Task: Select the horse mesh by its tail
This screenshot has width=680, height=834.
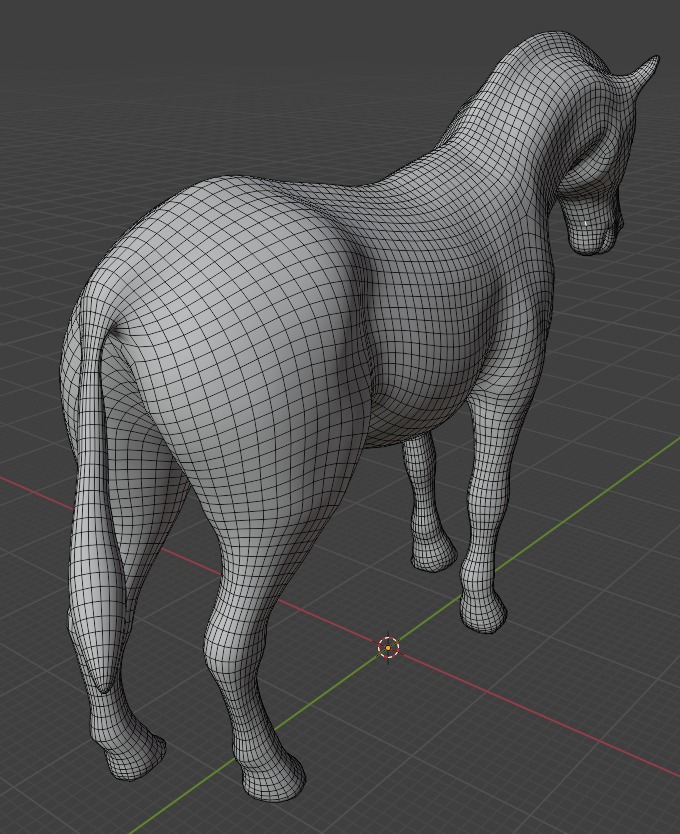Action: [96, 505]
